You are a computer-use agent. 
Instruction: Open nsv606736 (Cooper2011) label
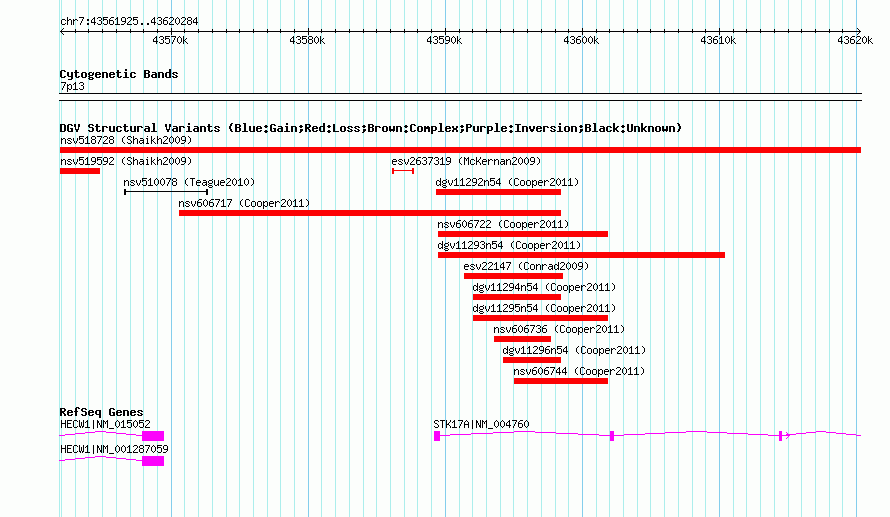click(559, 329)
